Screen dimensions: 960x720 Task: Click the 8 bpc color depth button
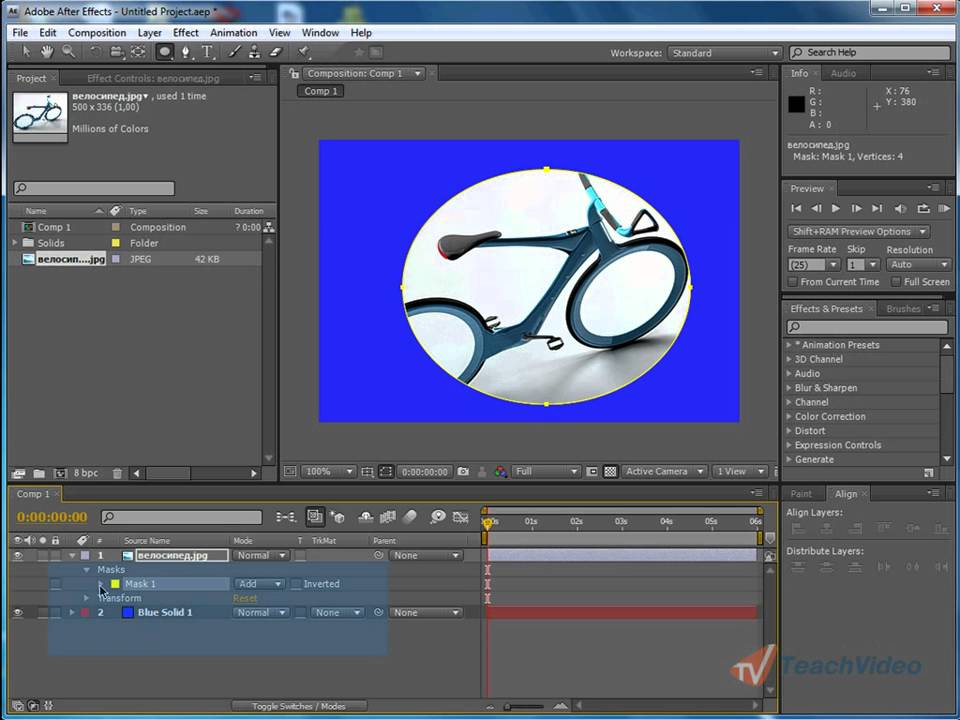86,473
